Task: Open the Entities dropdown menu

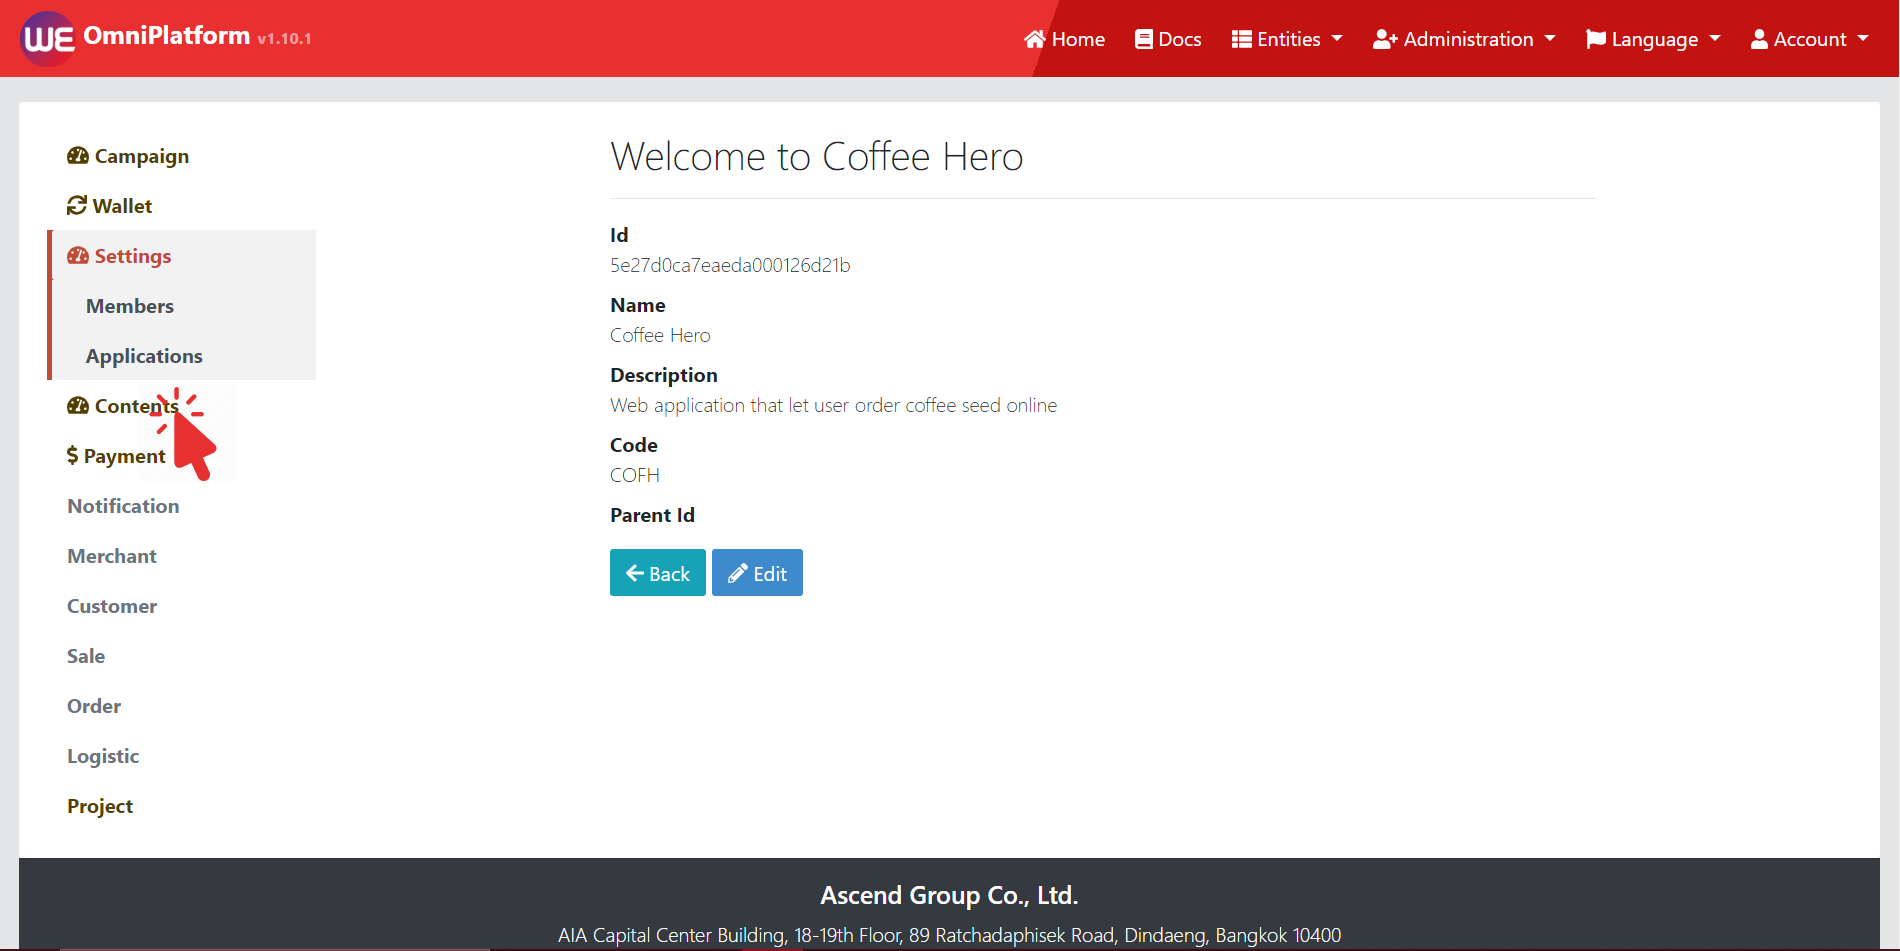Action: (x=1287, y=39)
